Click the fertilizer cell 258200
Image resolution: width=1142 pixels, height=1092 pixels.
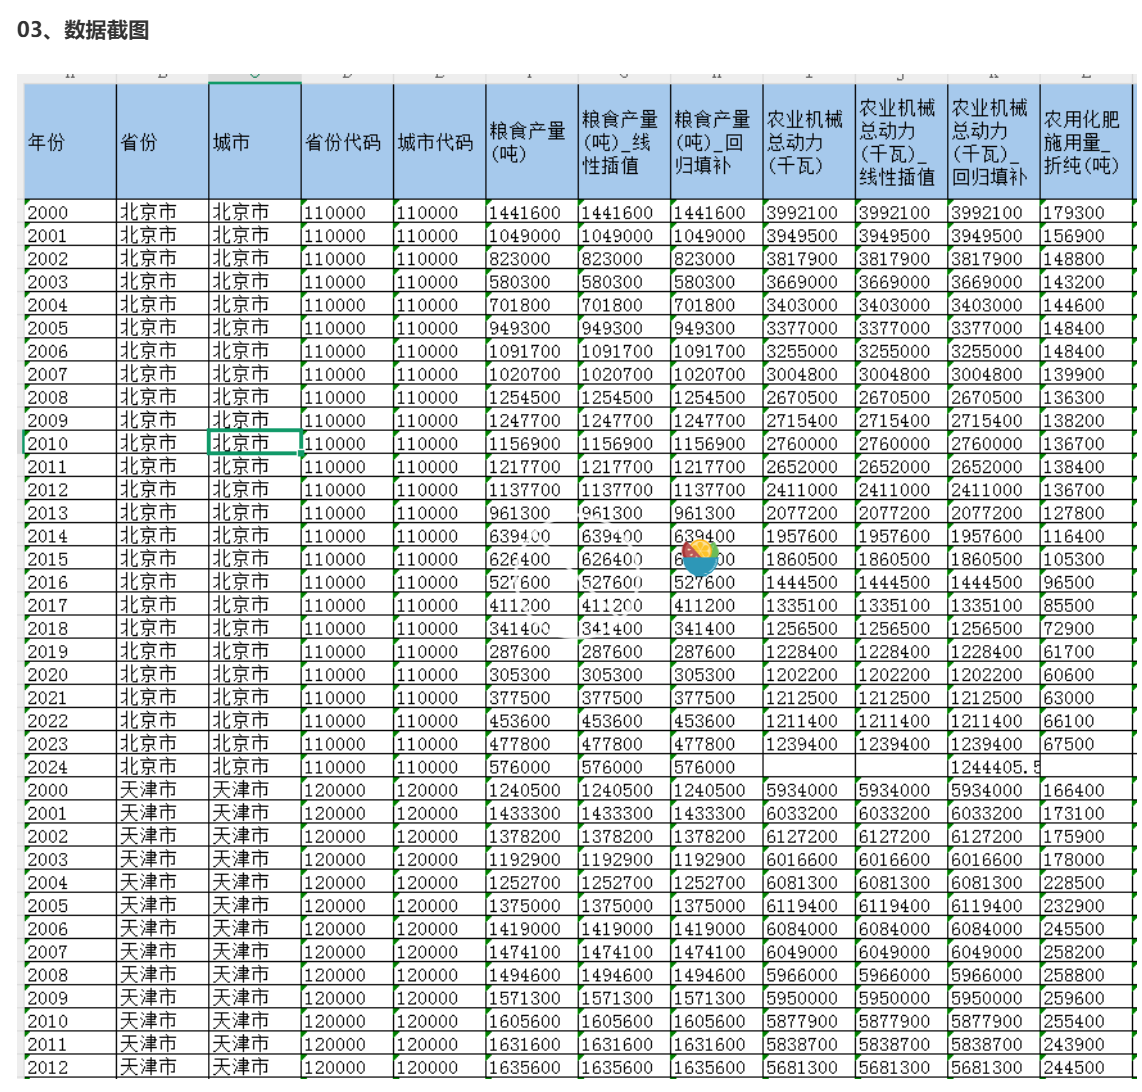tap(1087, 951)
